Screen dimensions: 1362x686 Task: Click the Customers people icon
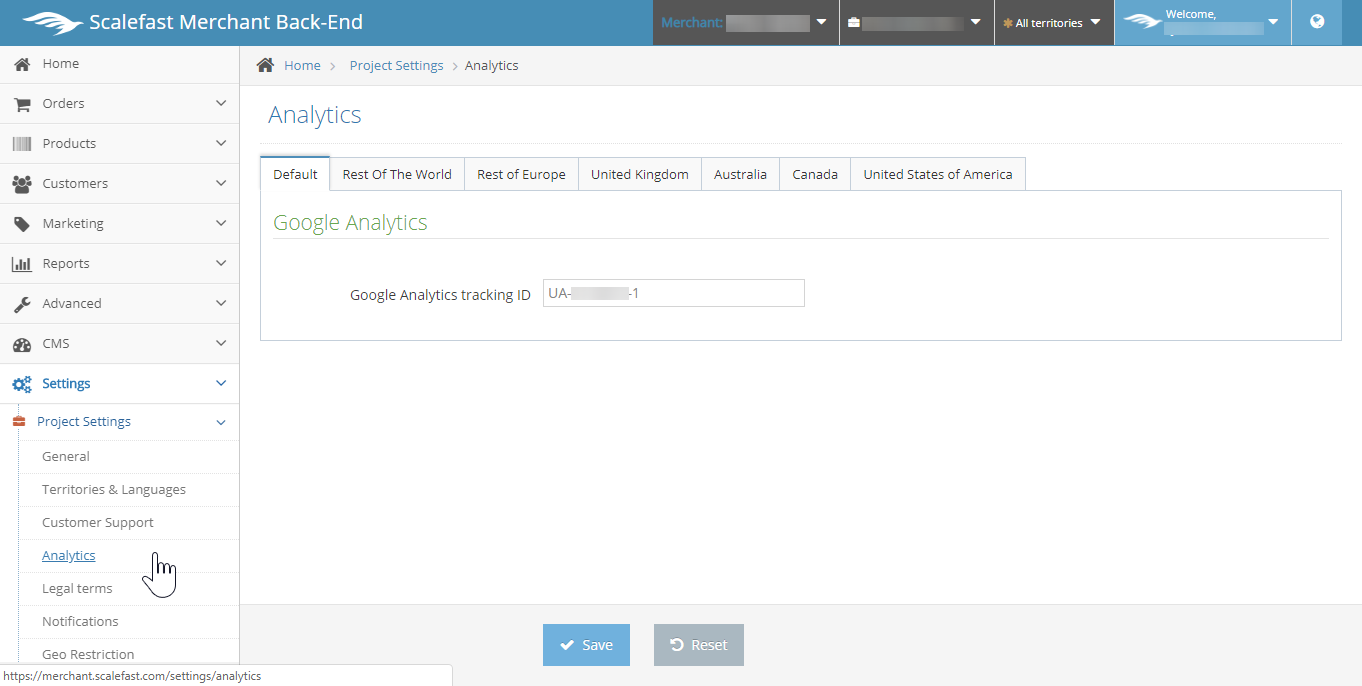[x=21, y=184]
